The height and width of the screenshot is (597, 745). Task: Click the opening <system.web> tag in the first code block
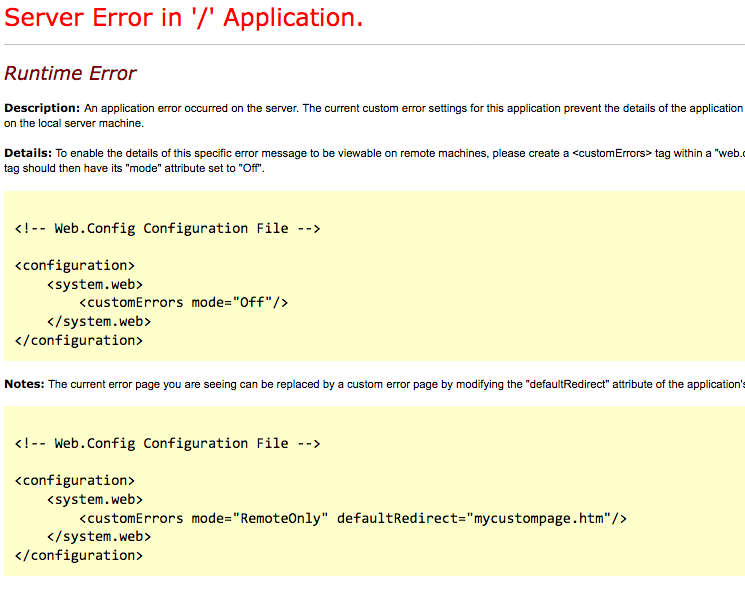(x=95, y=284)
